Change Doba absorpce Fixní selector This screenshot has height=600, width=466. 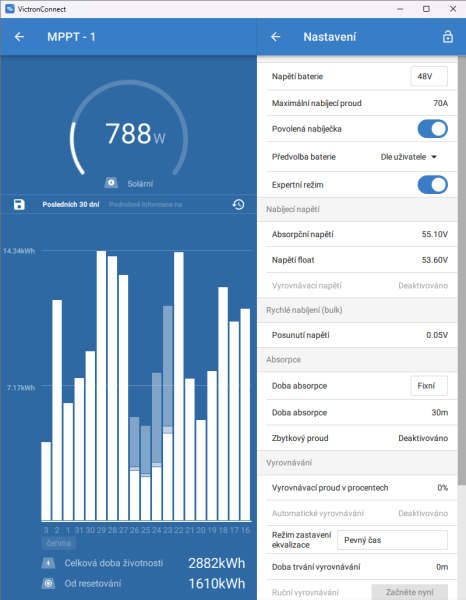tap(429, 386)
